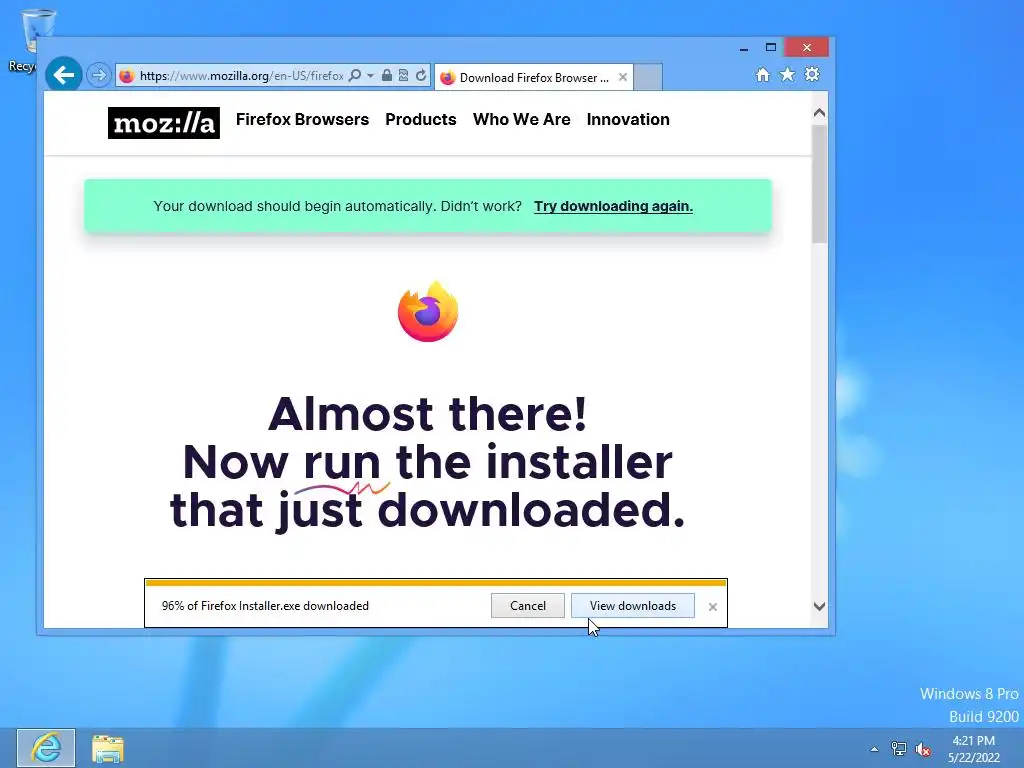Open the security lock report icon

(x=387, y=75)
